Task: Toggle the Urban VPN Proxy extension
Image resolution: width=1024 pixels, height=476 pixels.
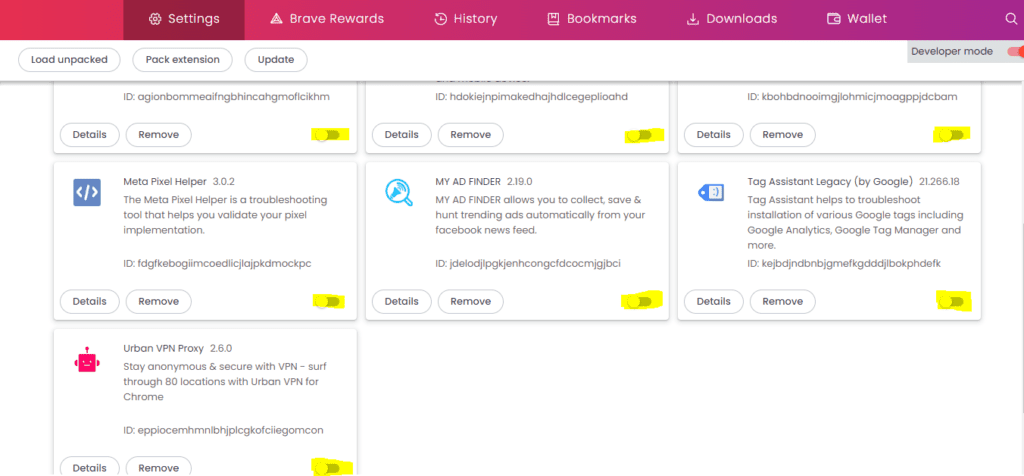Action: point(328,468)
